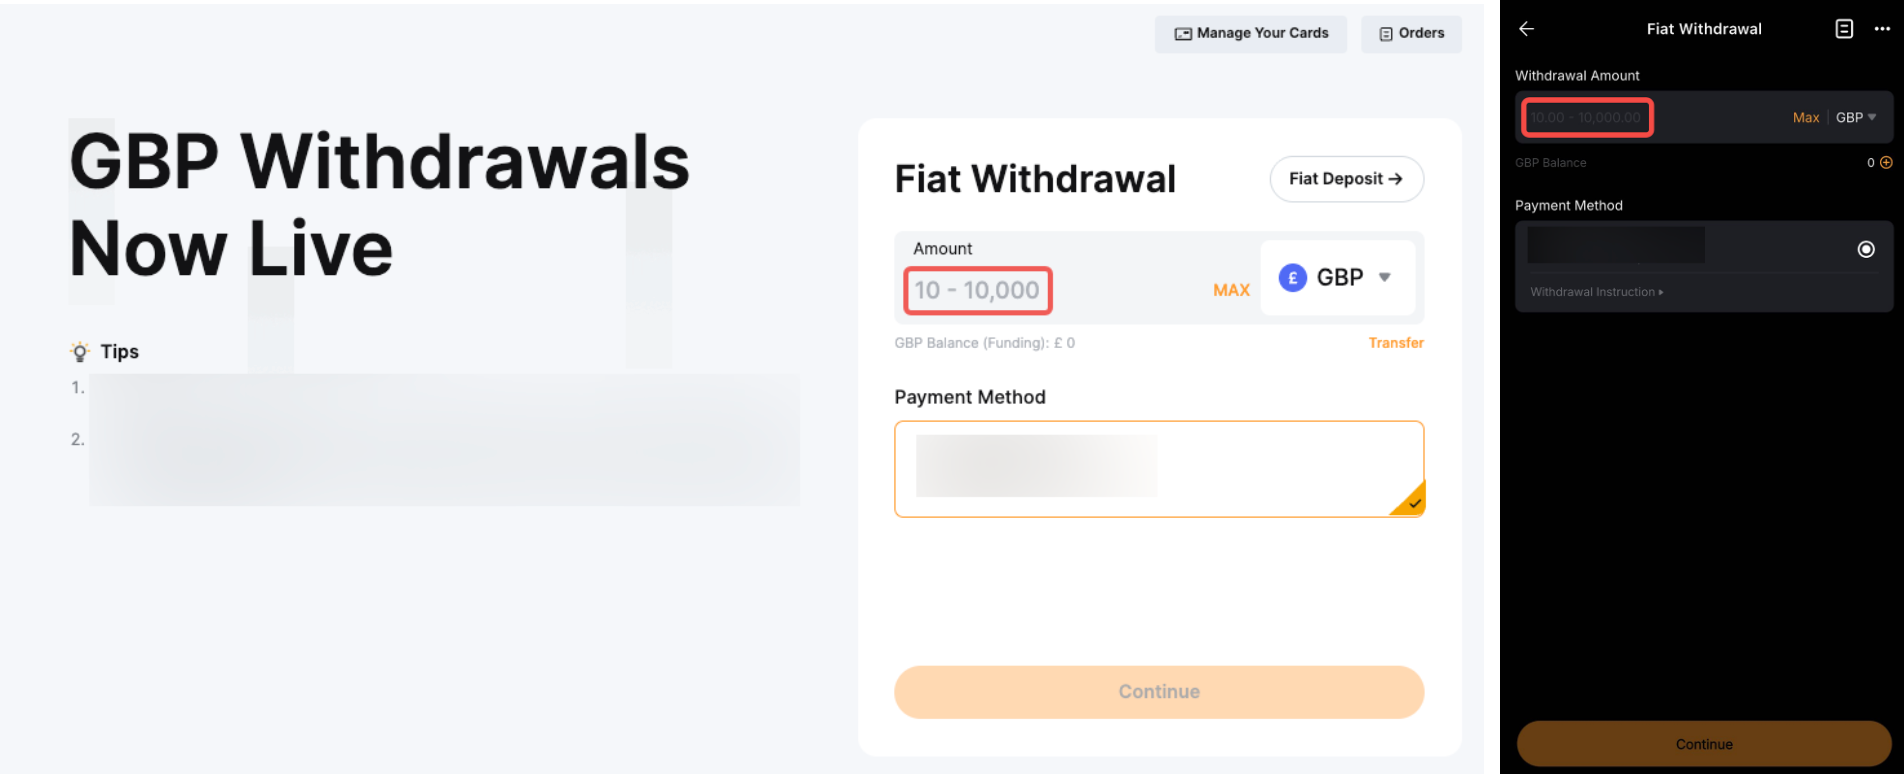Screen dimensions: 1904x774
Task: Expand the Withdrawal Instruction section
Action: click(x=1596, y=292)
